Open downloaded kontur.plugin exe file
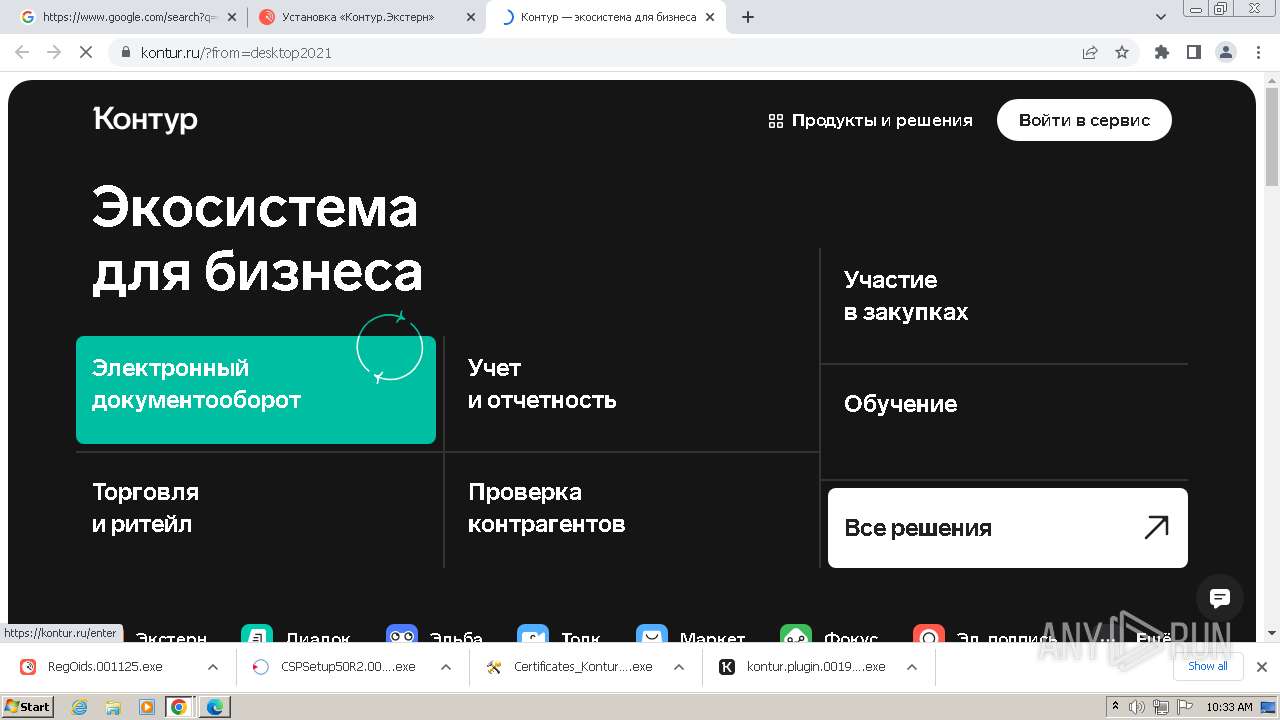This screenshot has height=720, width=1280. click(x=803, y=667)
